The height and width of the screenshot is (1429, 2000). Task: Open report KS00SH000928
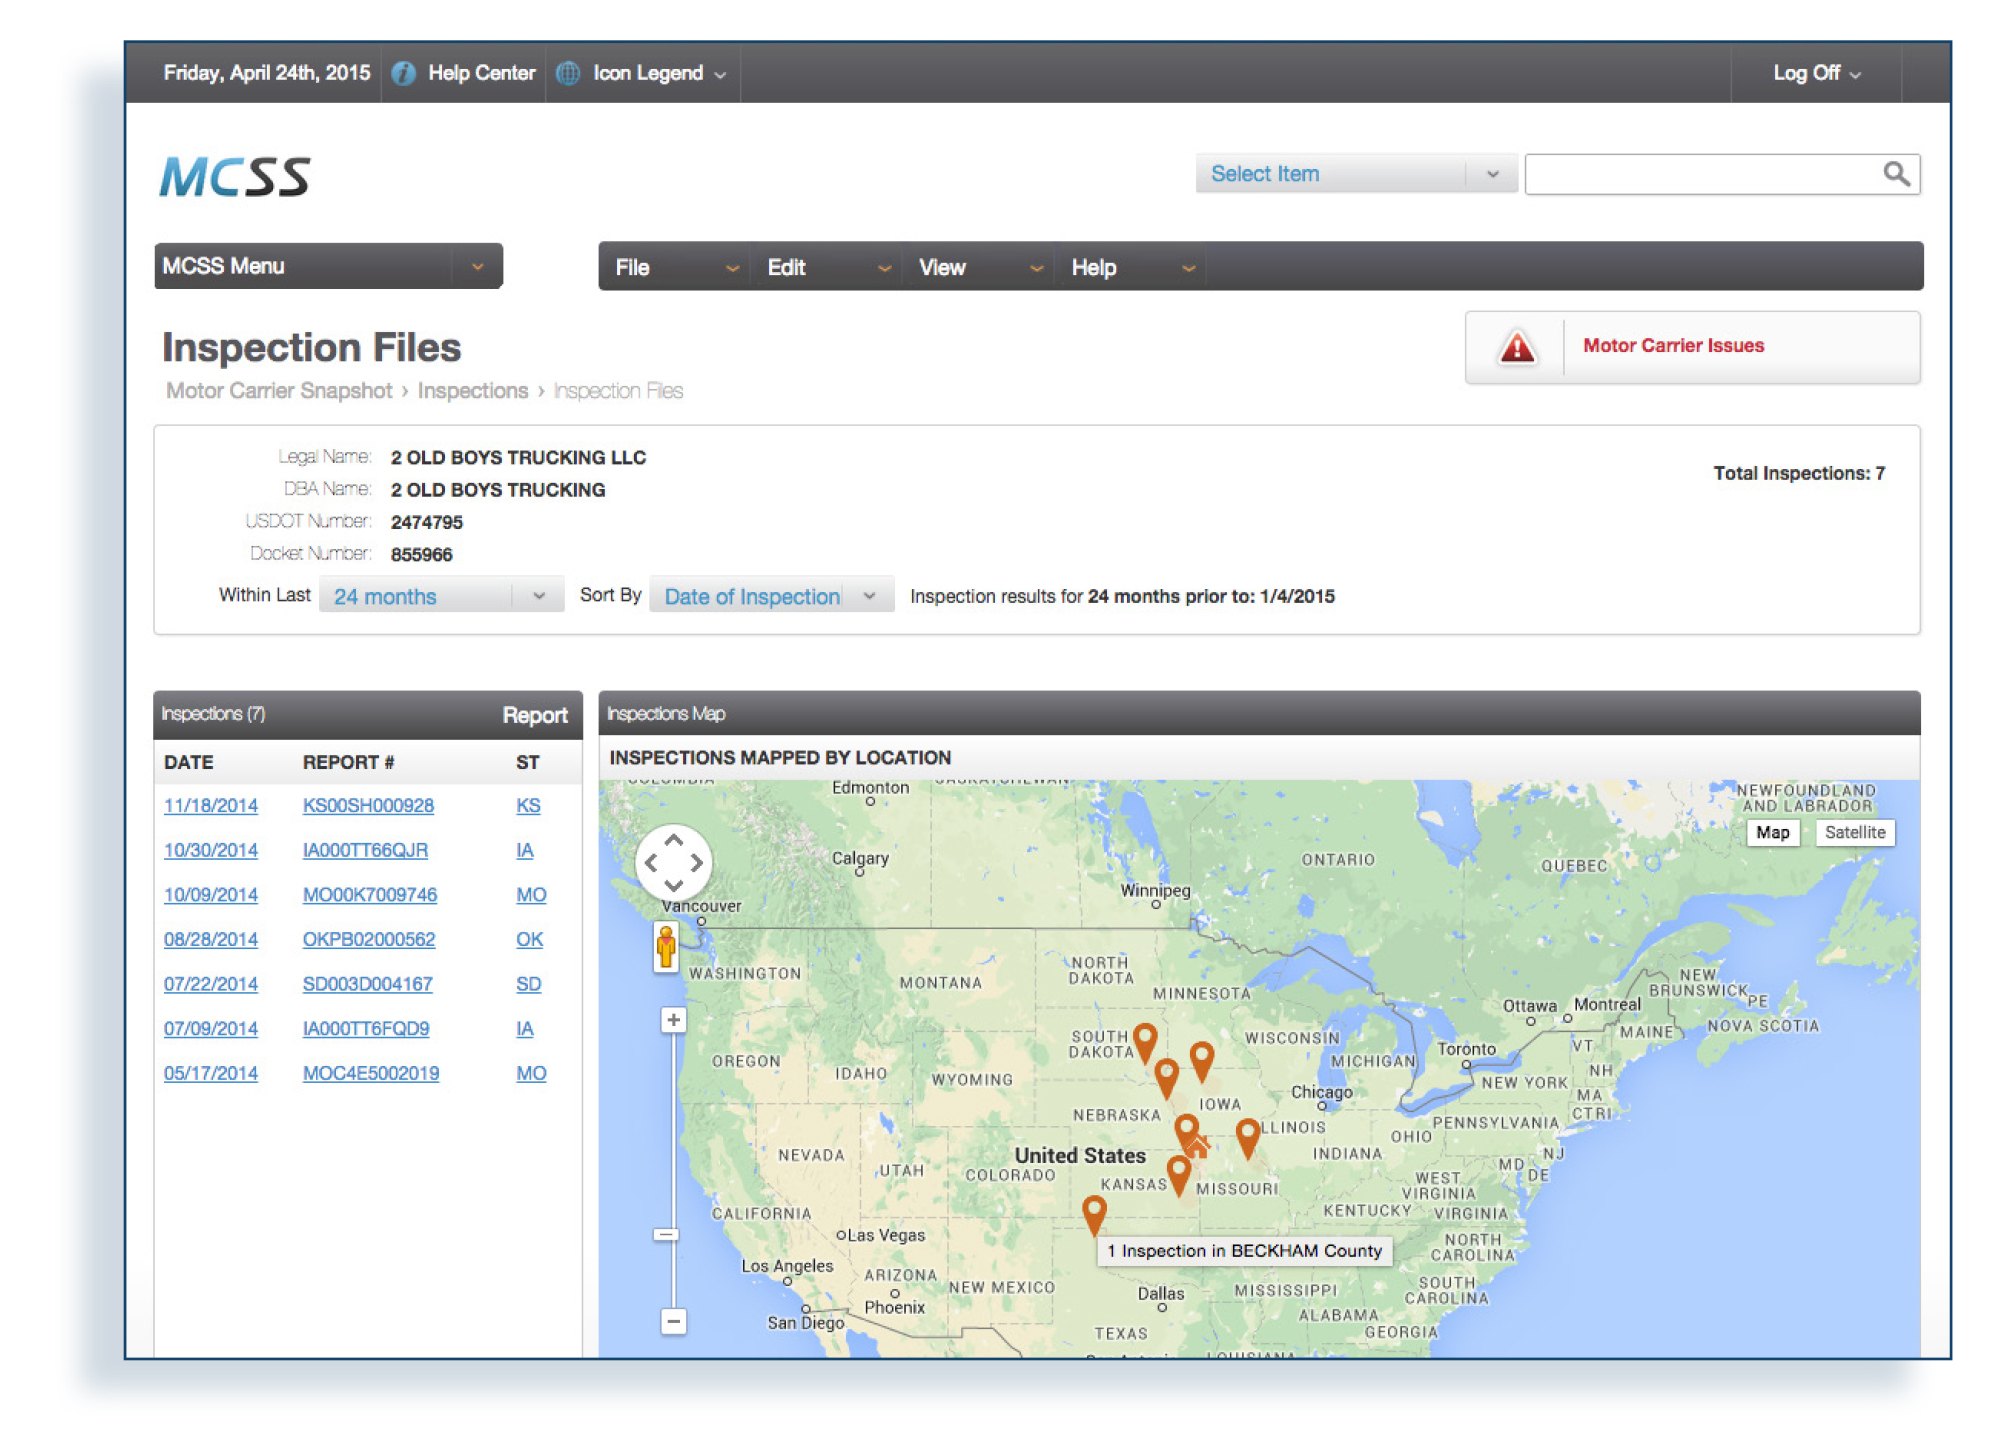point(368,806)
